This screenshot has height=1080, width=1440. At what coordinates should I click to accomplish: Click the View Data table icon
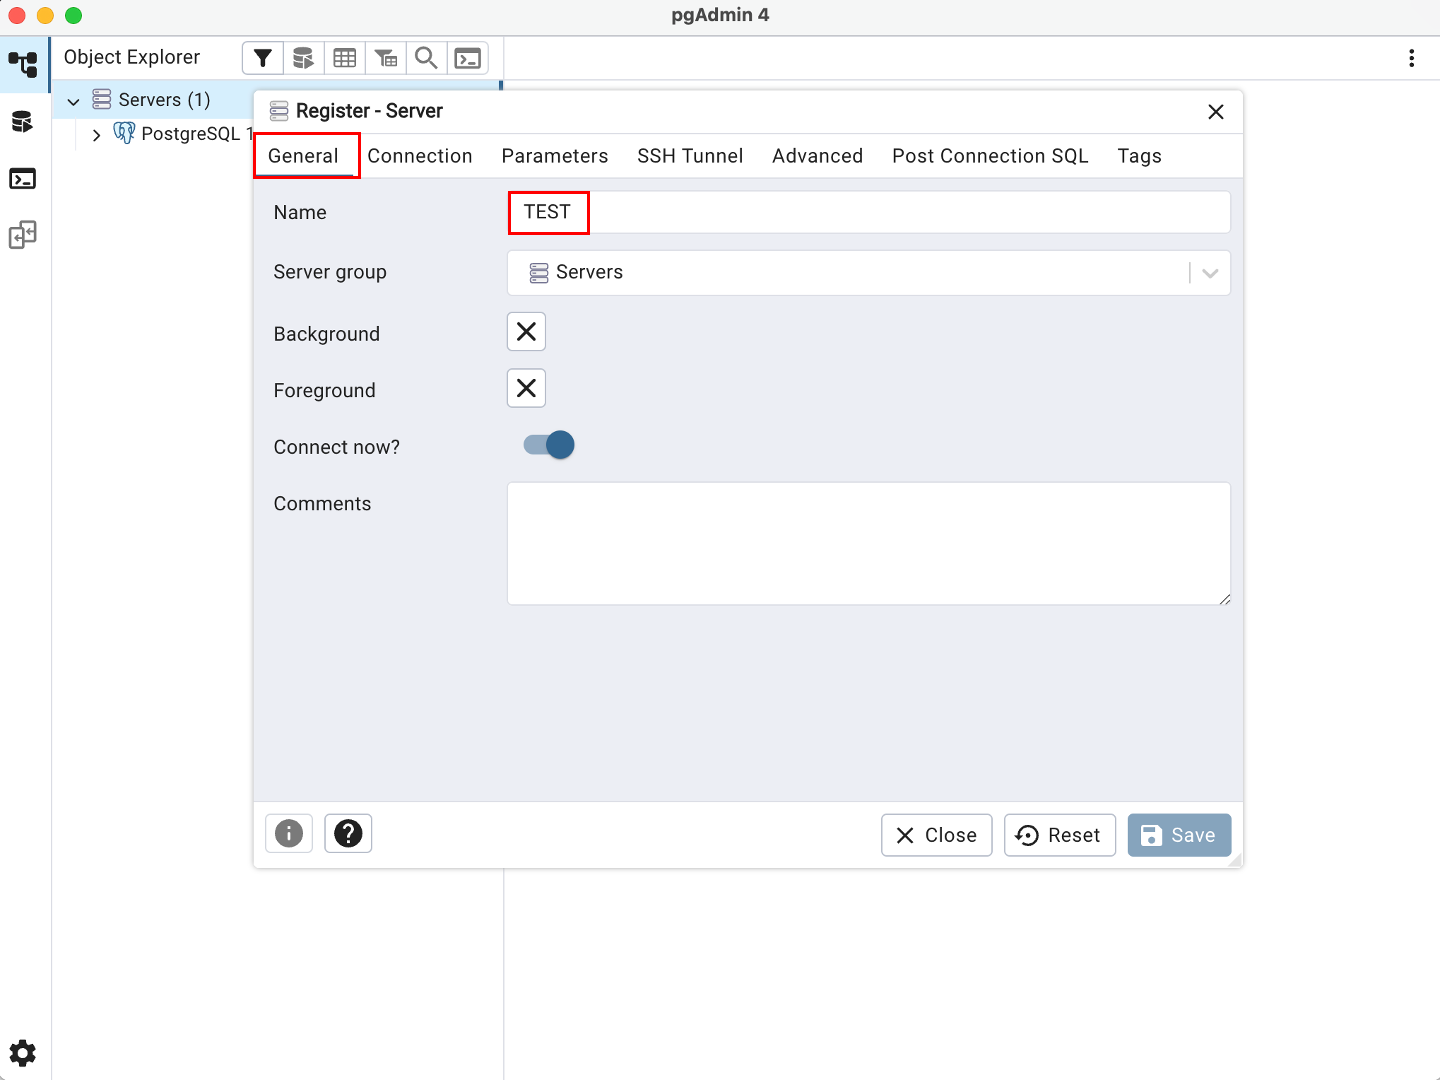tap(345, 58)
